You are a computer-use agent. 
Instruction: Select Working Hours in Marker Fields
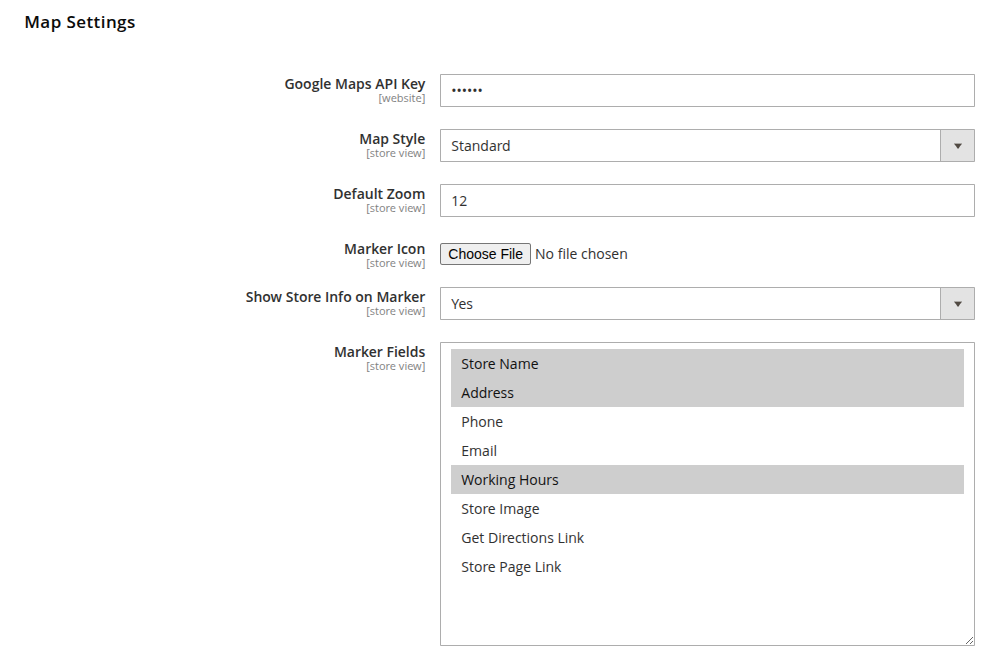click(707, 480)
